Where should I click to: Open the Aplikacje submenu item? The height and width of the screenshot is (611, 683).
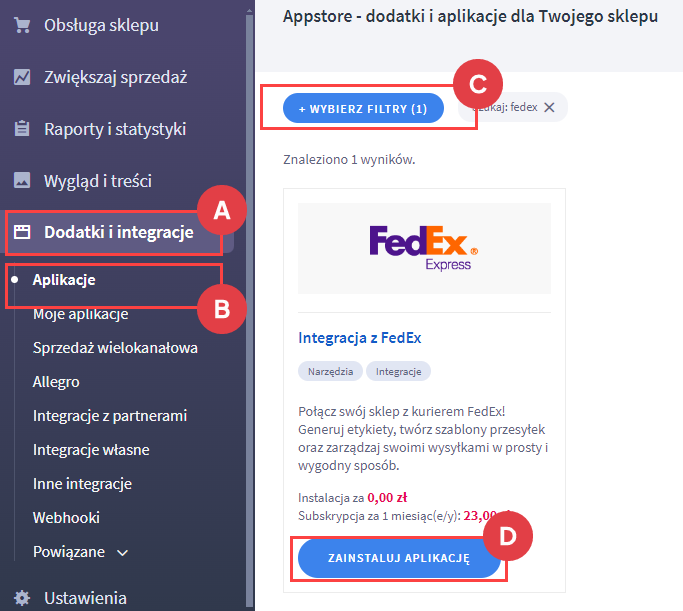pos(64,280)
